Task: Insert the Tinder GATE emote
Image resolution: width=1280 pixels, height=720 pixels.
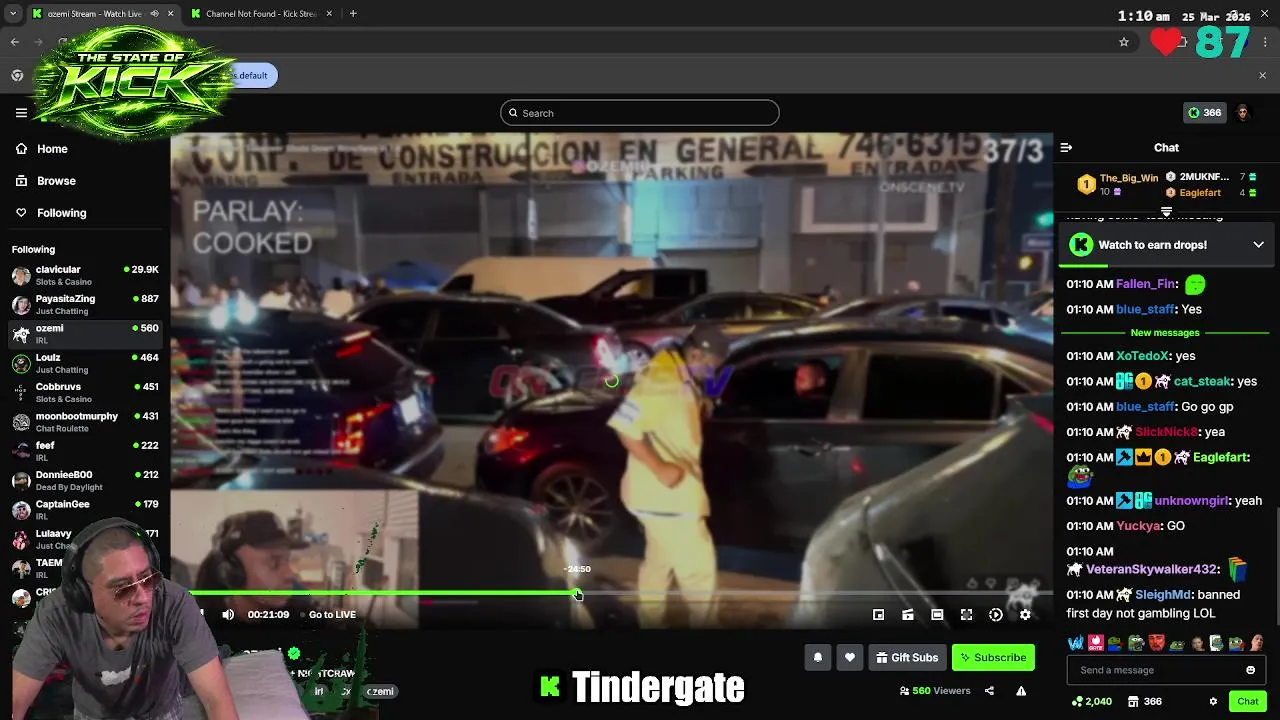Action: tap(1095, 643)
